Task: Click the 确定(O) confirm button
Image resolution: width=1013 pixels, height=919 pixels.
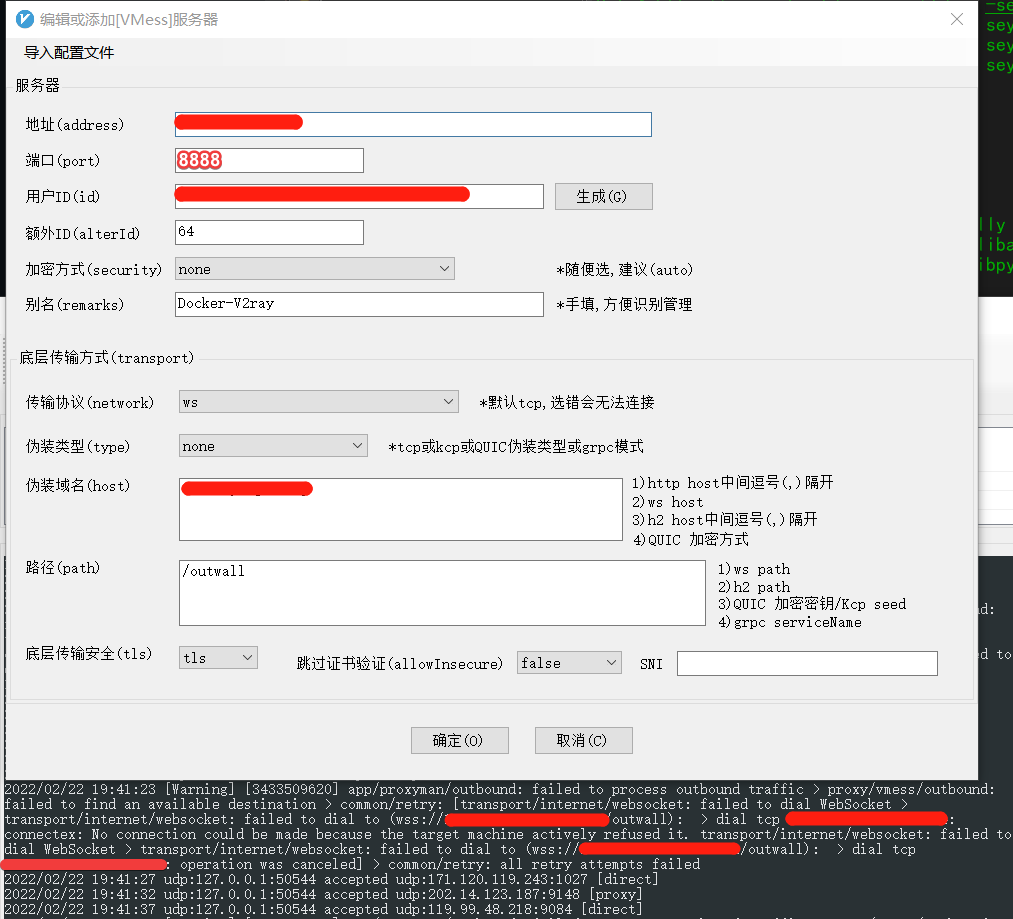Action: 459,740
